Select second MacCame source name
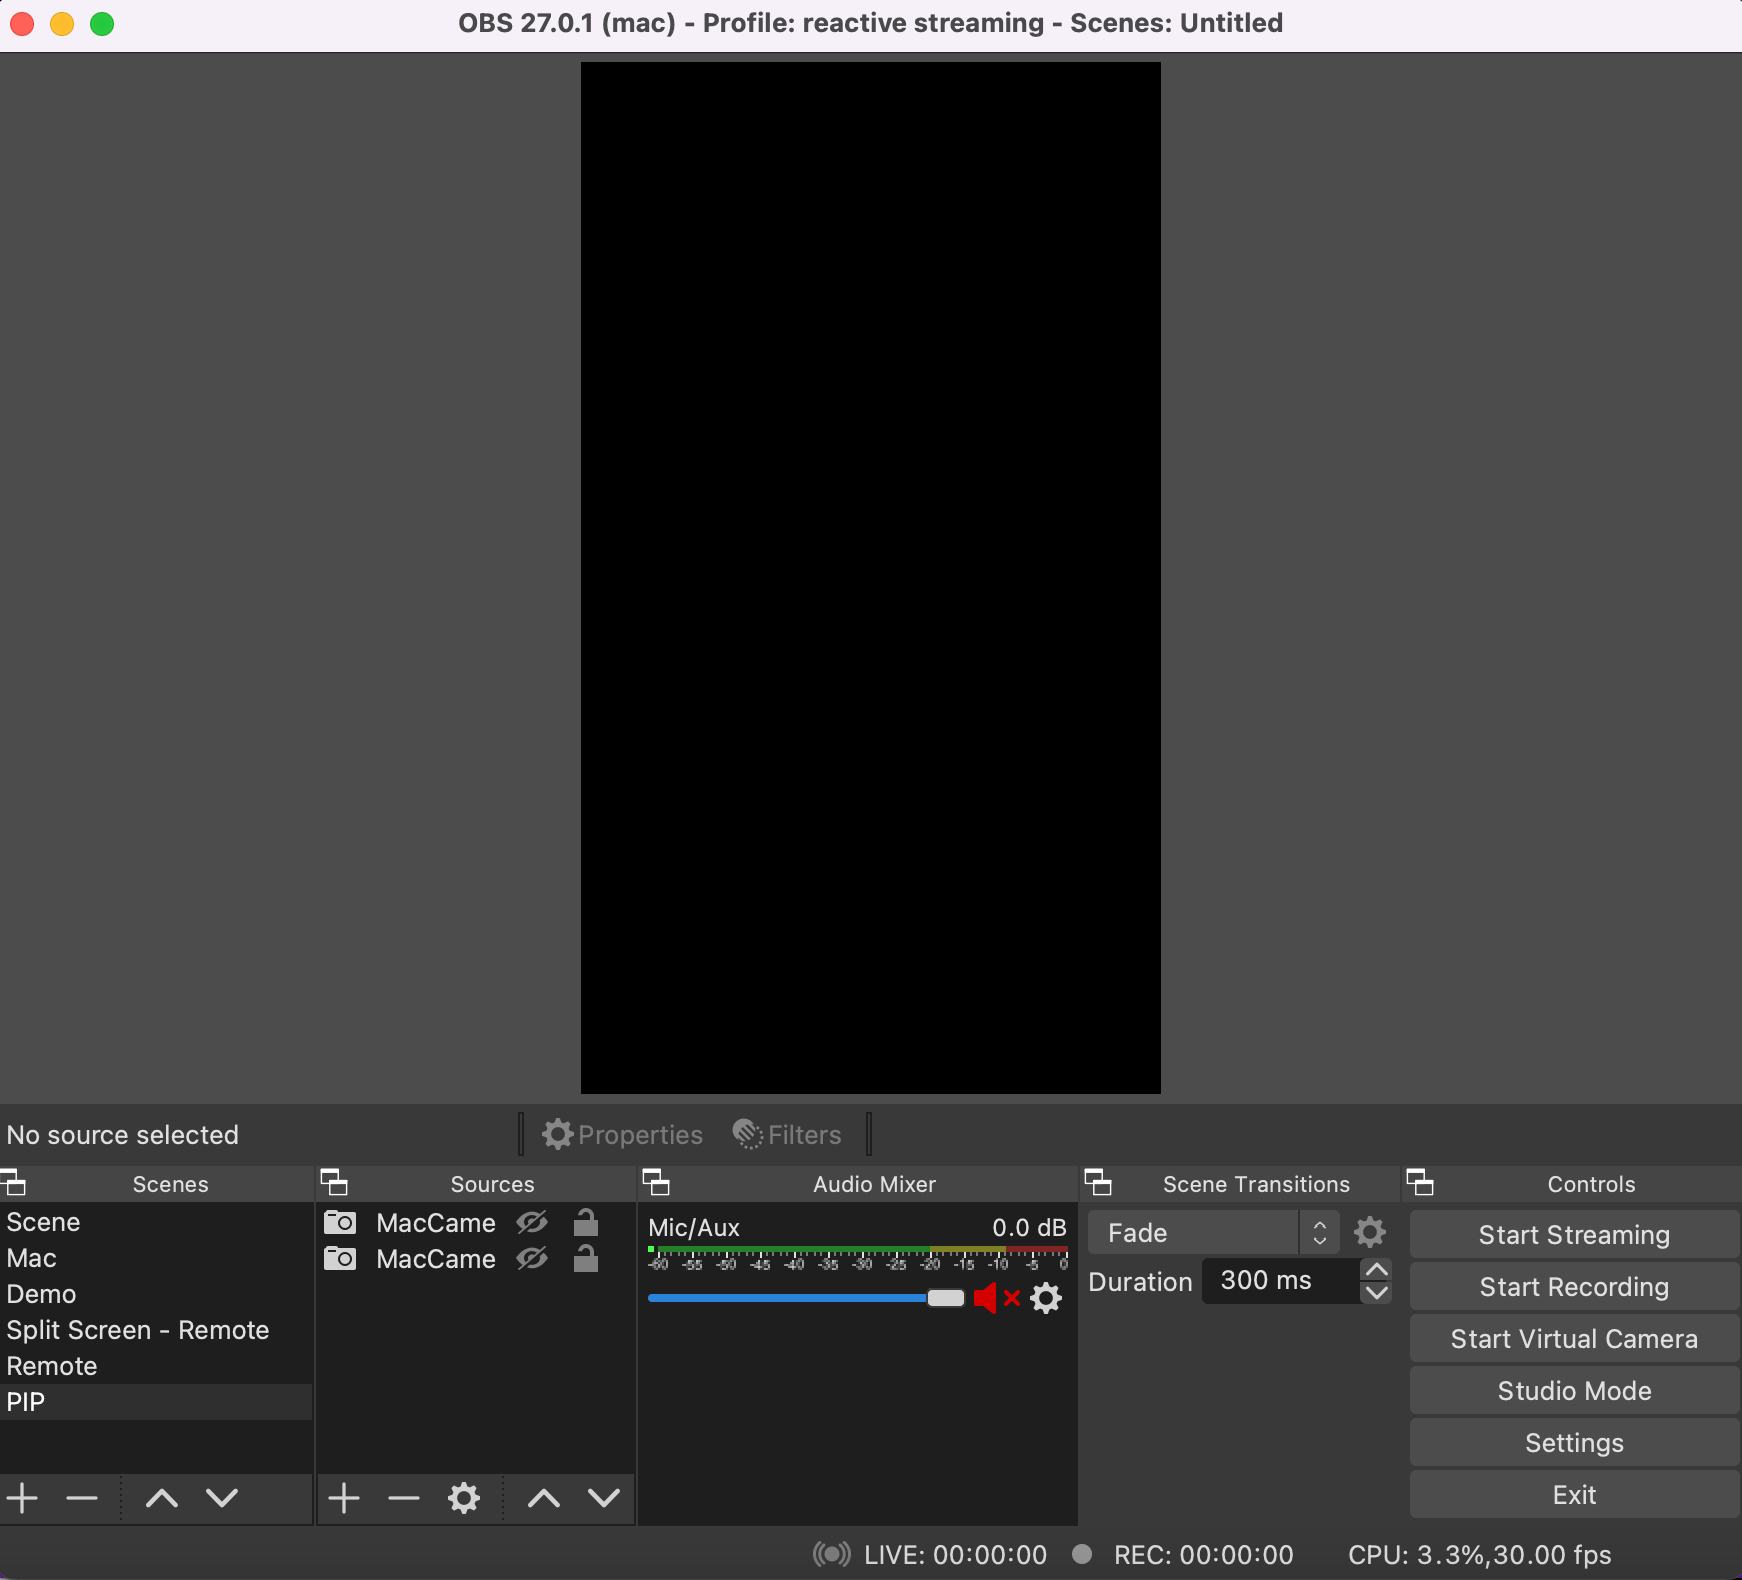This screenshot has width=1742, height=1580. pyautogui.click(x=436, y=1258)
